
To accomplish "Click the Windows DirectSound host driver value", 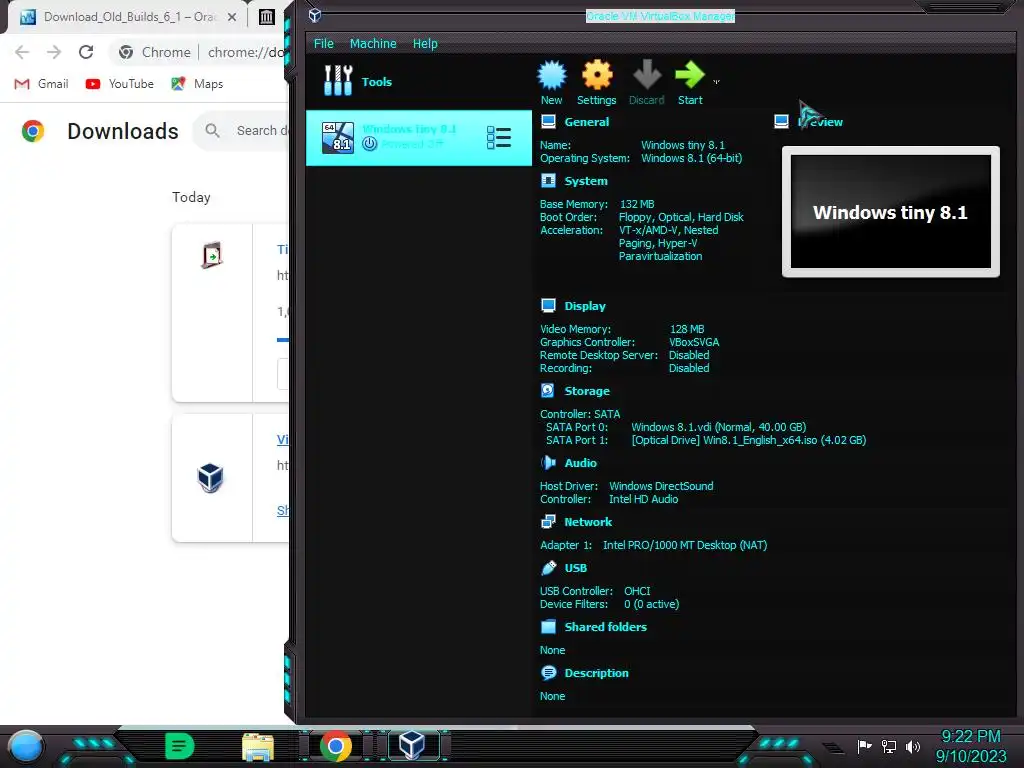I will (661, 487).
